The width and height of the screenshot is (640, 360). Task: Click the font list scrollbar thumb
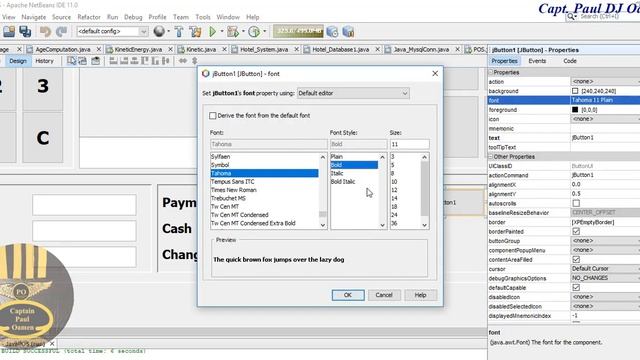click(x=323, y=214)
